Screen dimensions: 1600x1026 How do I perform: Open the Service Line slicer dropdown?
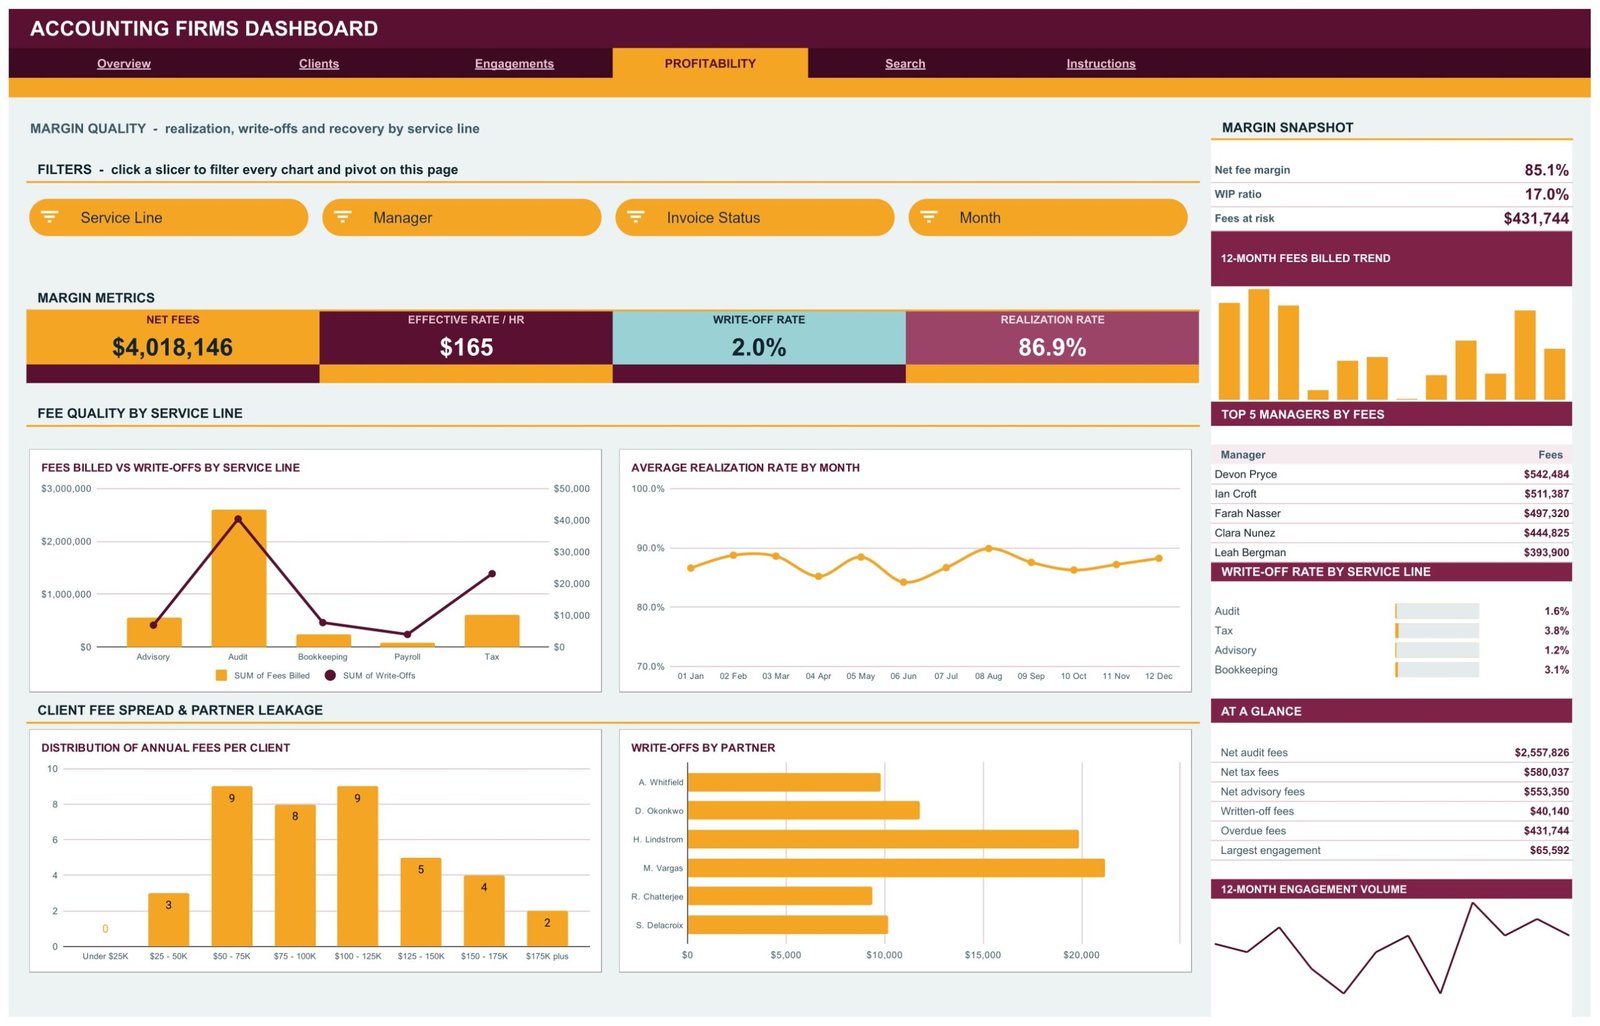click(168, 217)
